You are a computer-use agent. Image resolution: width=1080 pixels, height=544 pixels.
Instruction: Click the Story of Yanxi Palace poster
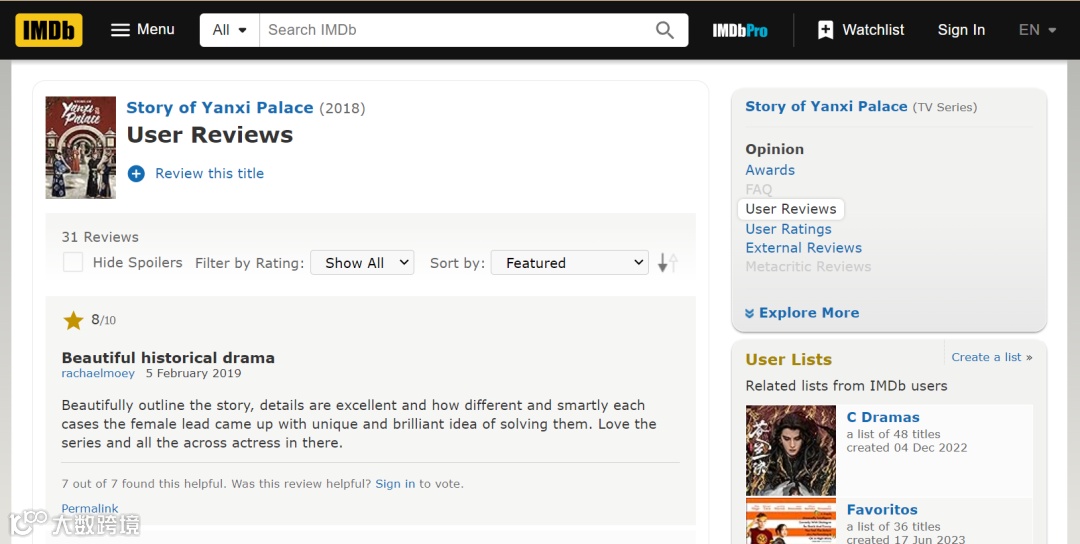pos(81,147)
